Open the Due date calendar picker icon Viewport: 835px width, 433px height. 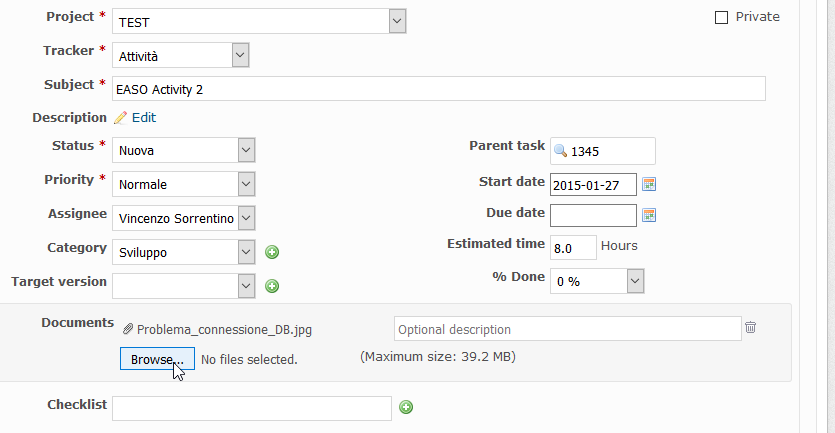(x=649, y=215)
